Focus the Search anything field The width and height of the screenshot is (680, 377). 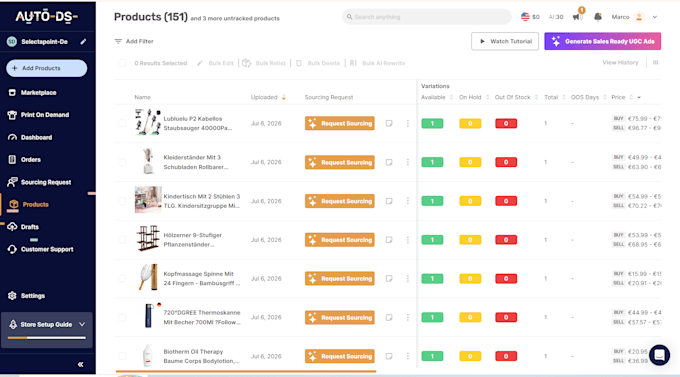point(427,17)
